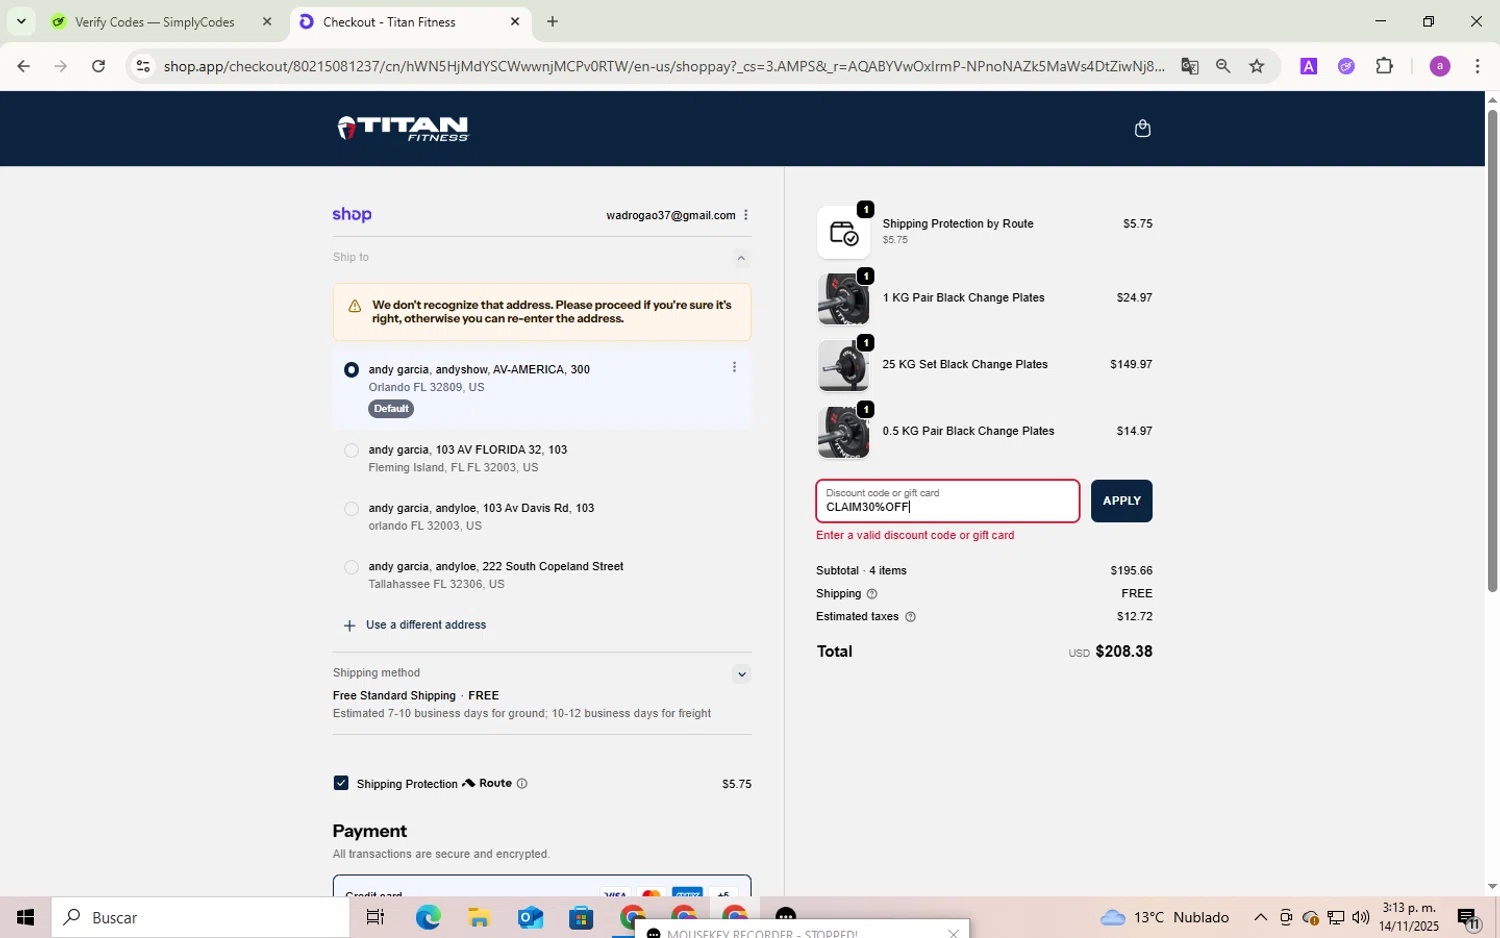Close the Checkout Titan Fitness tab
Screen dimensions: 1500x938
(x=515, y=21)
